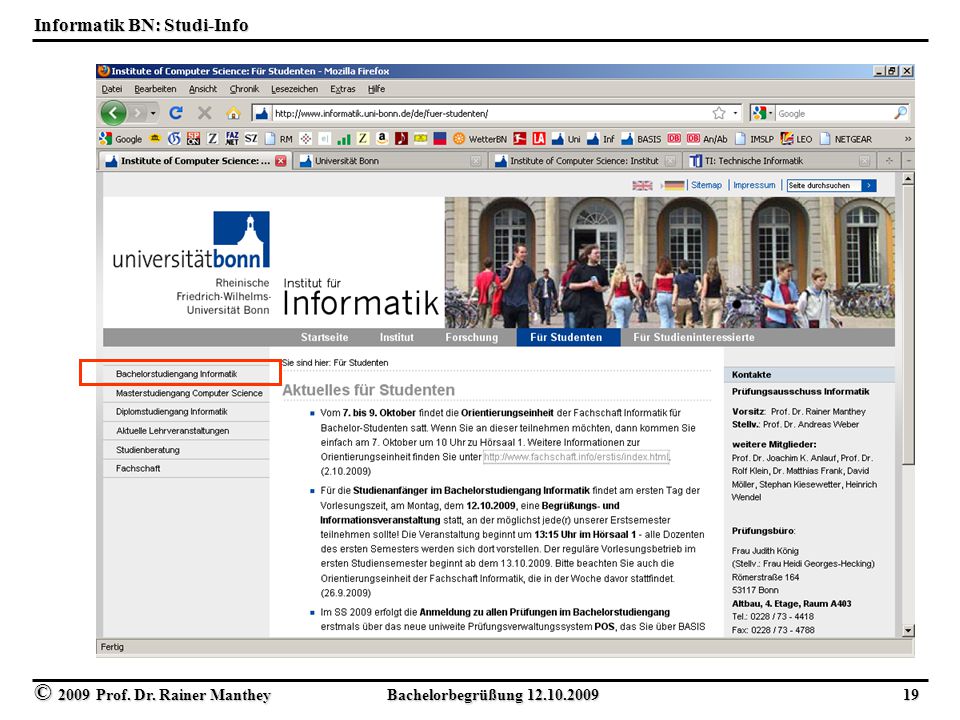960x720 pixels.
Task: Bookmark this page with the star icon
Action: tap(719, 113)
